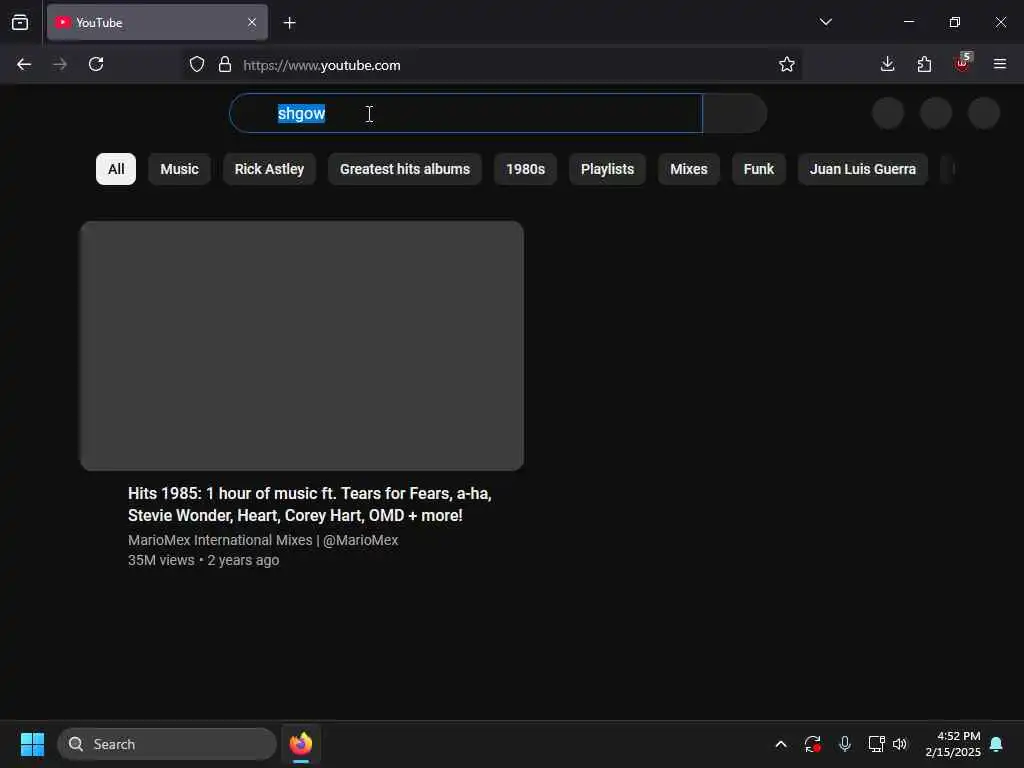Open the Firefox application menu
Image resolution: width=1024 pixels, height=768 pixels.
999,64
